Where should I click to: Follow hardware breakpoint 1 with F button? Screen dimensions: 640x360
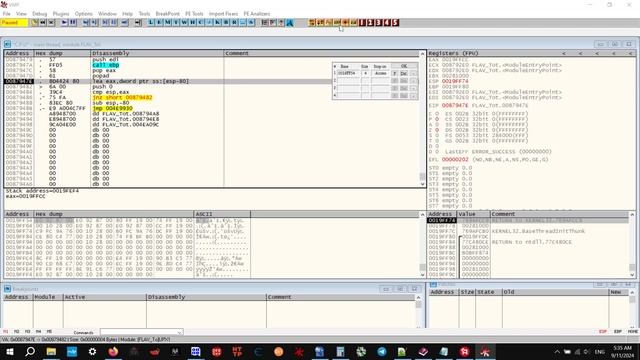[x=394, y=73]
